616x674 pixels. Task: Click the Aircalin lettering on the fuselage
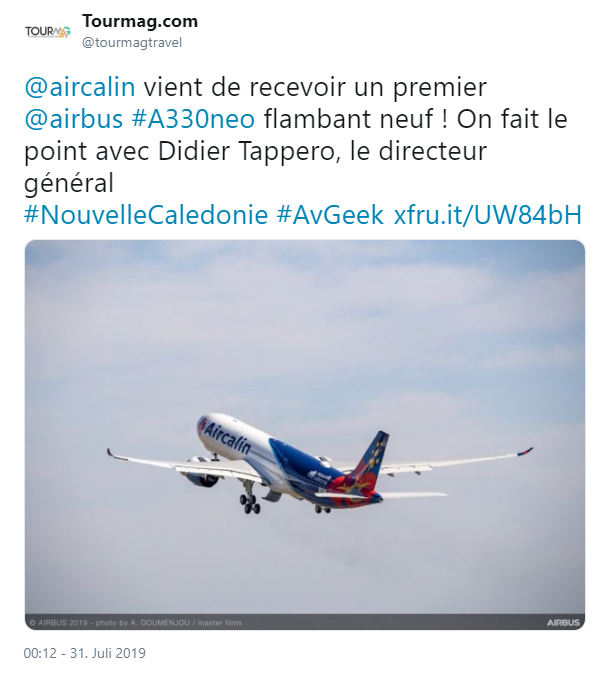[x=227, y=437]
